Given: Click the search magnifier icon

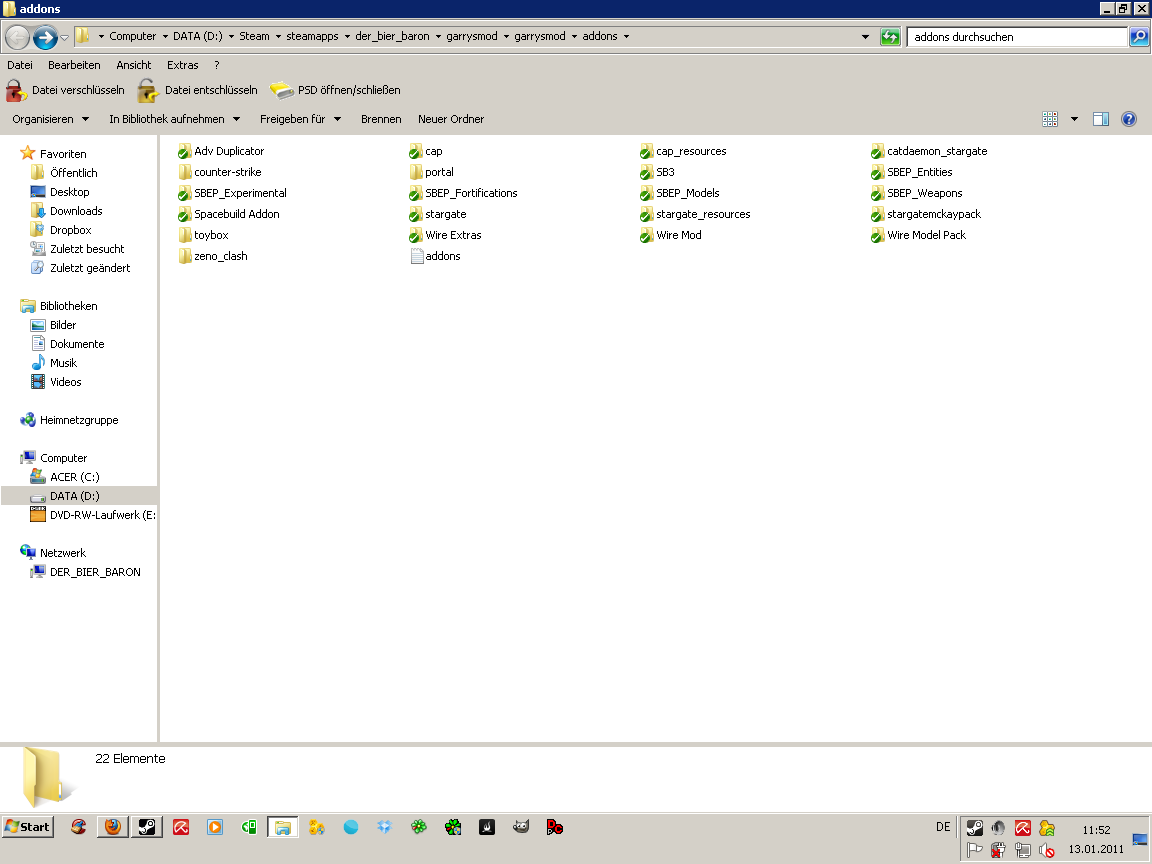Looking at the screenshot, I should pyautogui.click(x=1139, y=37).
